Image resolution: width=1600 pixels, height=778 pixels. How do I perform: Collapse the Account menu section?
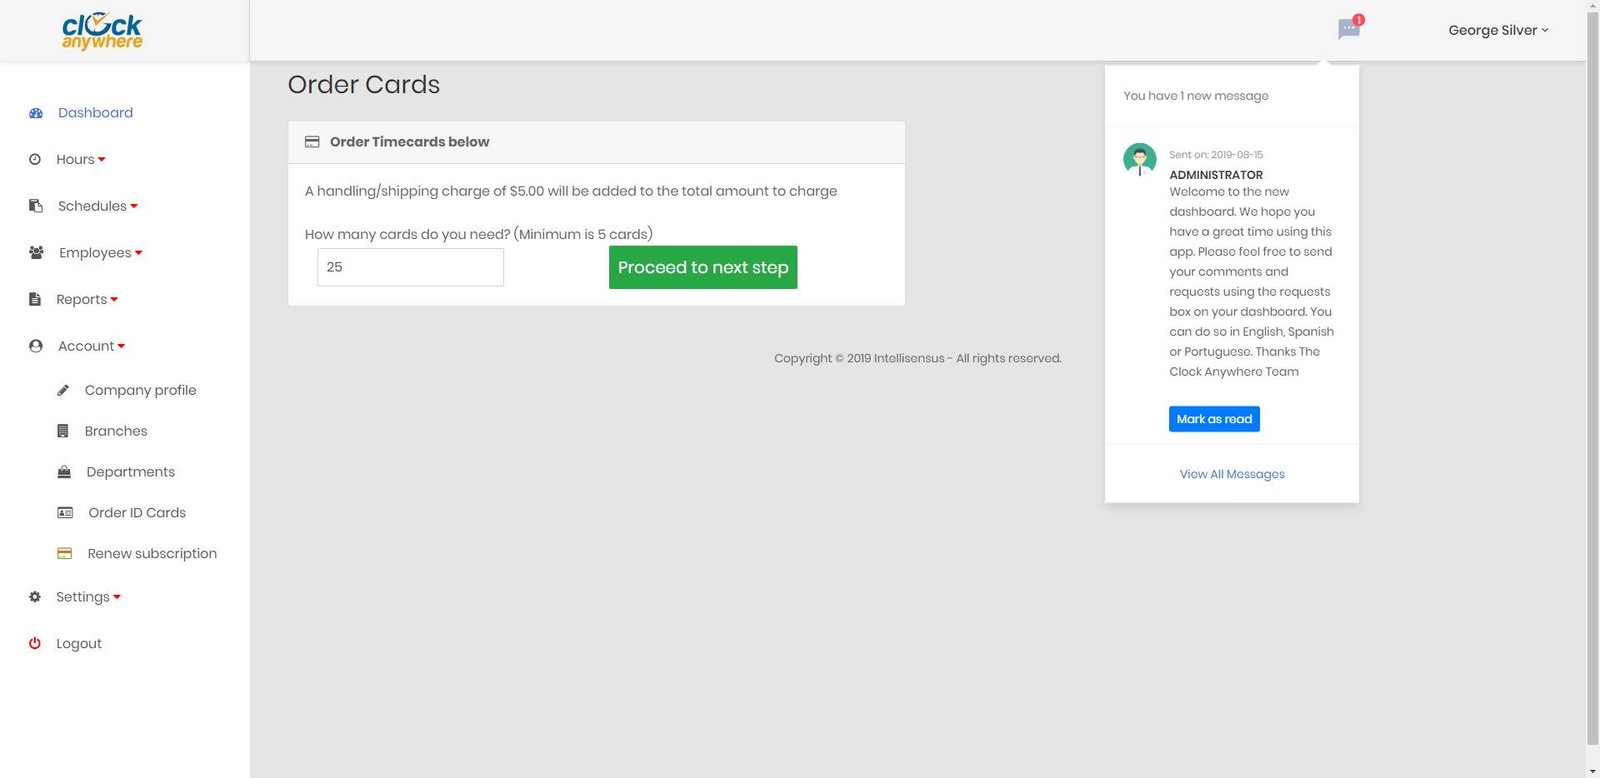91,346
